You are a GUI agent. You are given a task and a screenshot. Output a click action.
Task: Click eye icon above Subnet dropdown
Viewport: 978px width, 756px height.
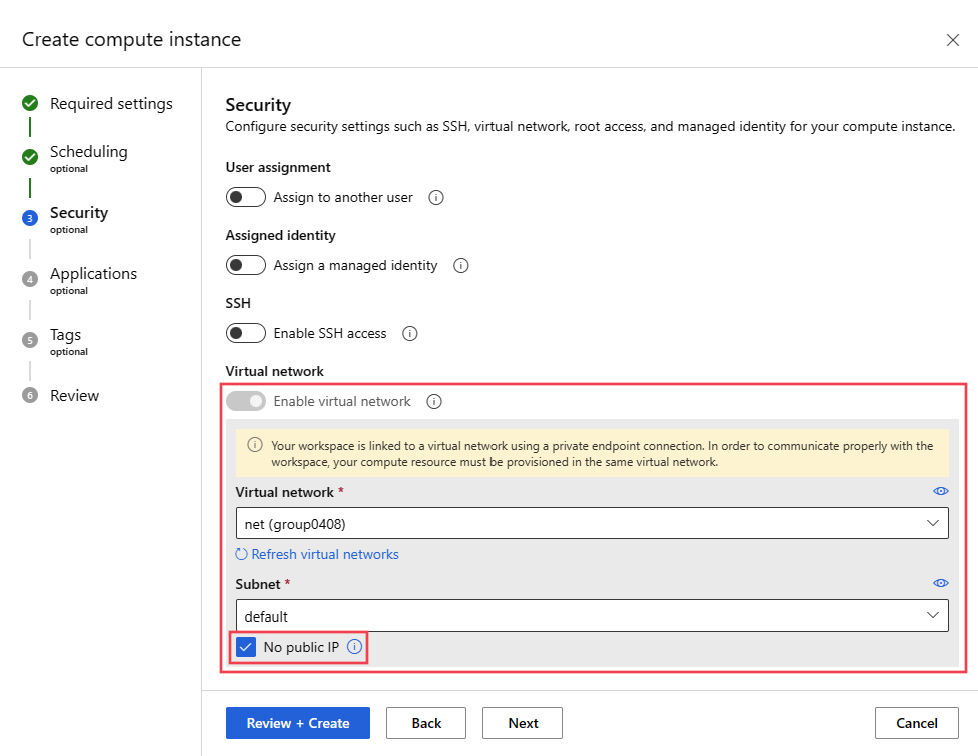pyautogui.click(x=940, y=583)
